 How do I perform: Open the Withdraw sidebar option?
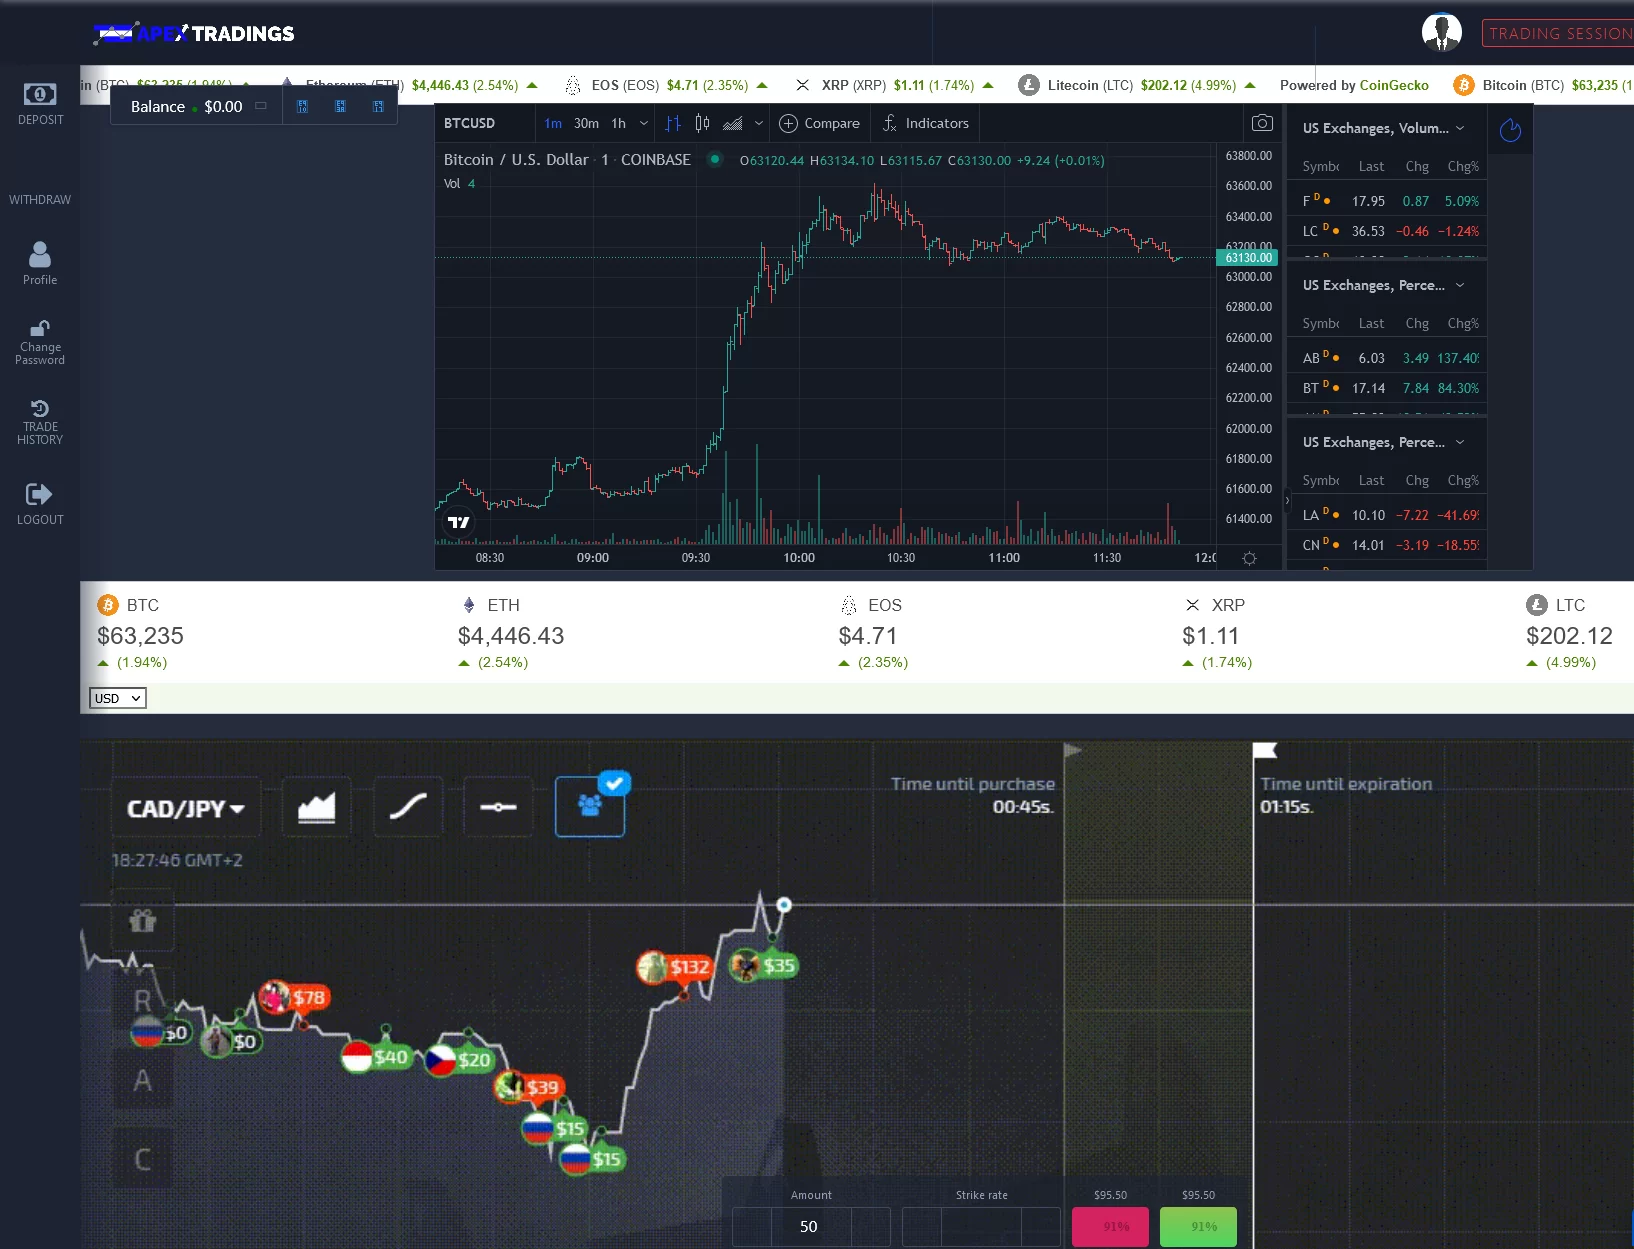coord(40,200)
